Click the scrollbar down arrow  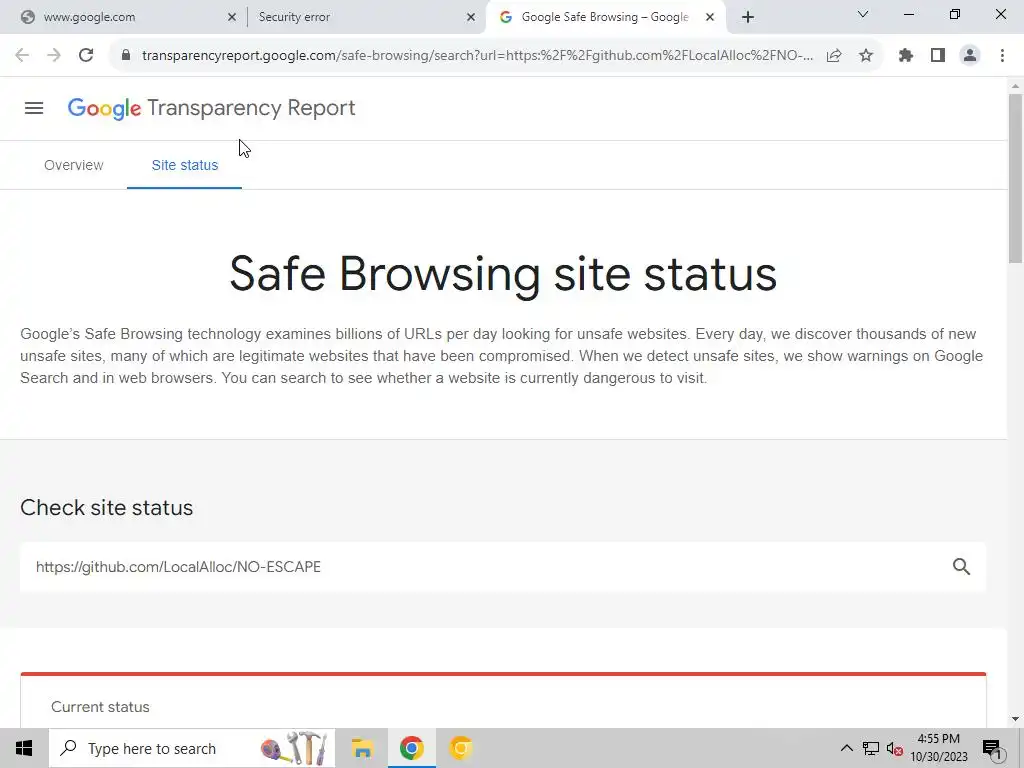coord(1015,719)
